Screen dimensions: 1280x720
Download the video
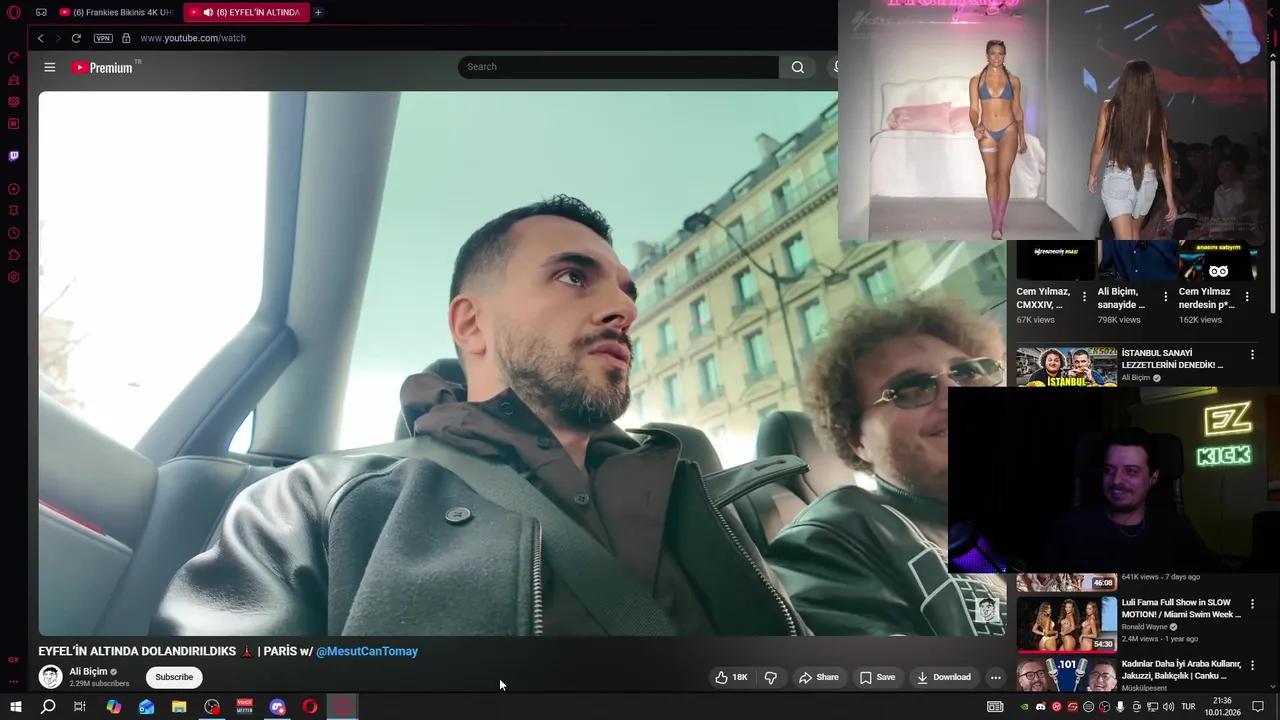943,677
